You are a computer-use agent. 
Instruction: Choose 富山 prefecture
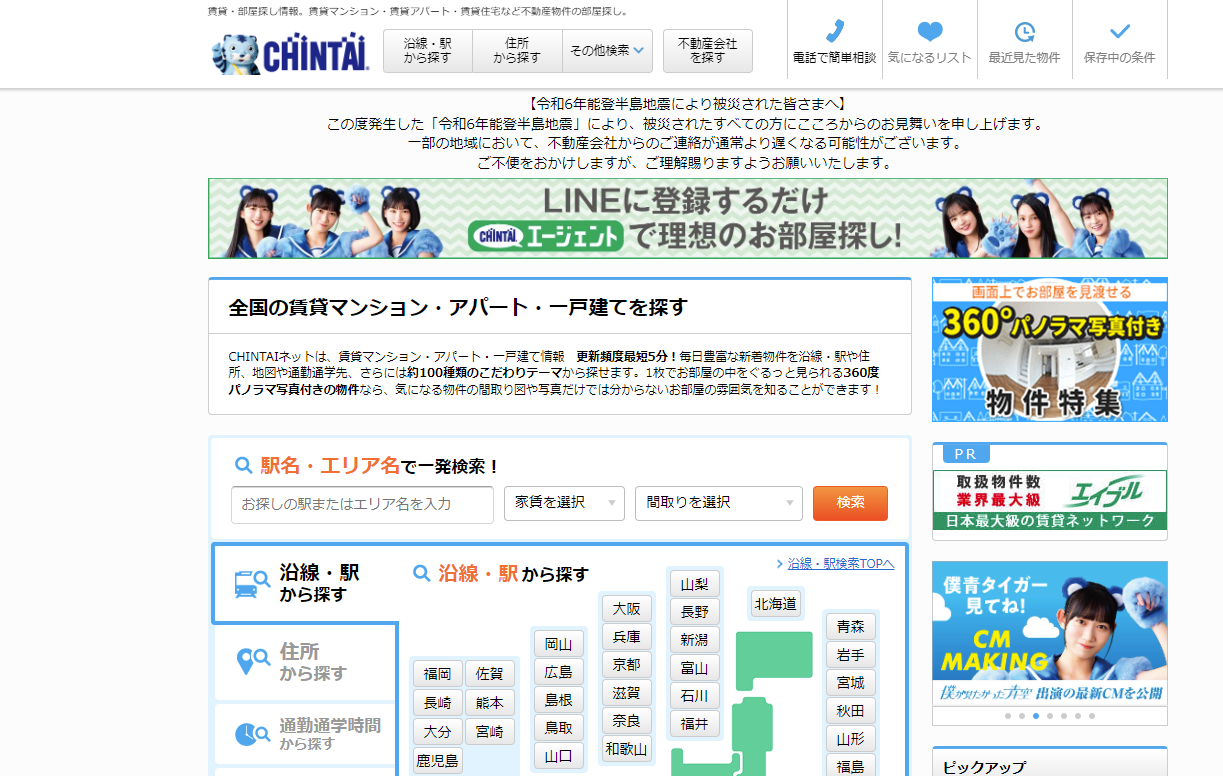click(694, 668)
